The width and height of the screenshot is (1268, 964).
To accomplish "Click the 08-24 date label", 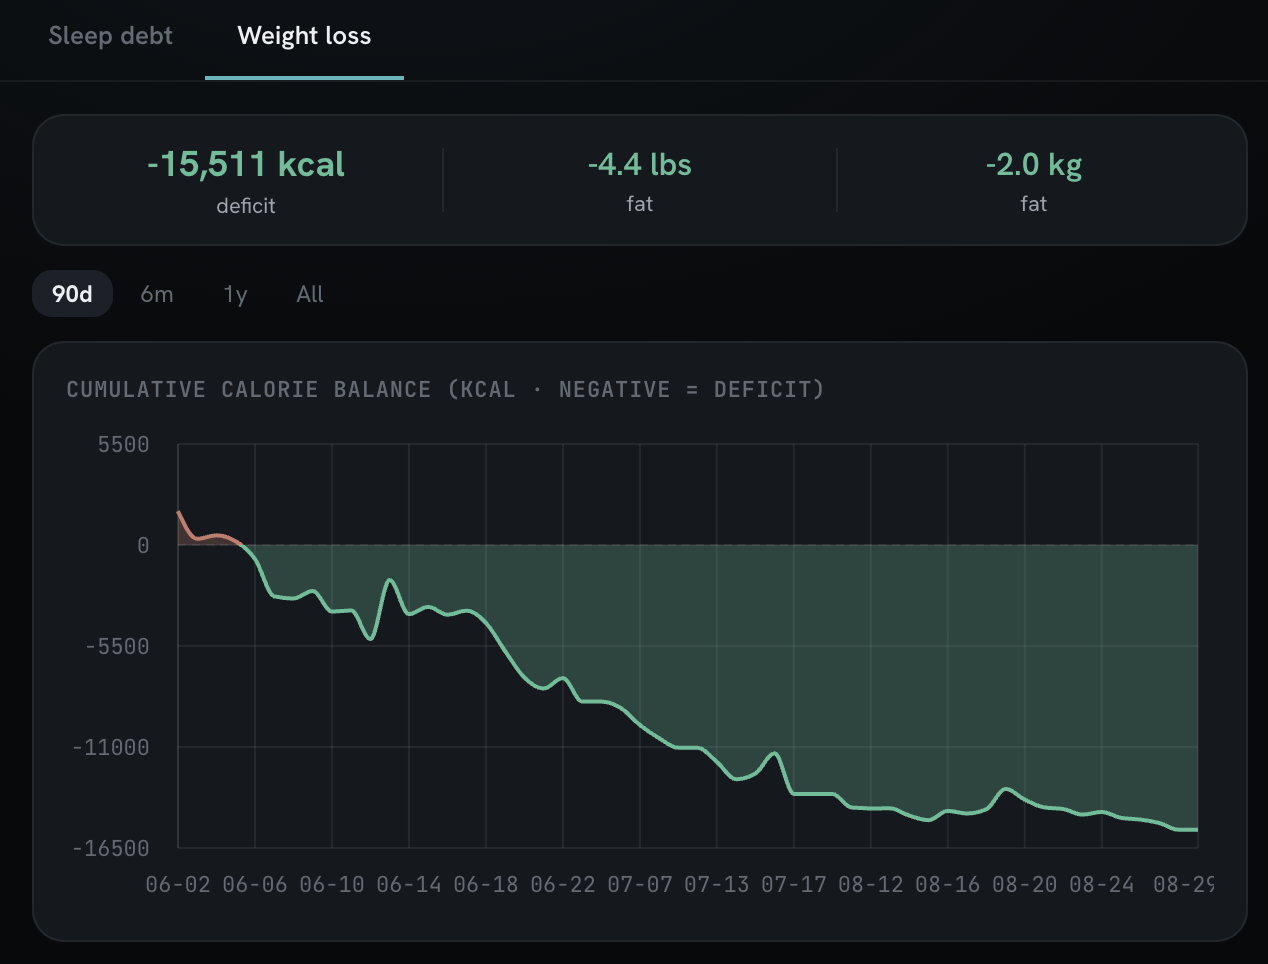I will 1102,885.
